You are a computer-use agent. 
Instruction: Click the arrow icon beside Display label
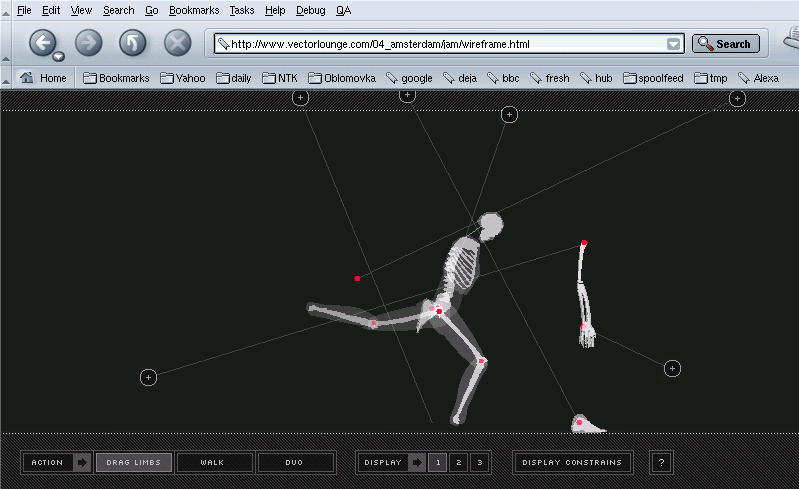click(x=417, y=463)
